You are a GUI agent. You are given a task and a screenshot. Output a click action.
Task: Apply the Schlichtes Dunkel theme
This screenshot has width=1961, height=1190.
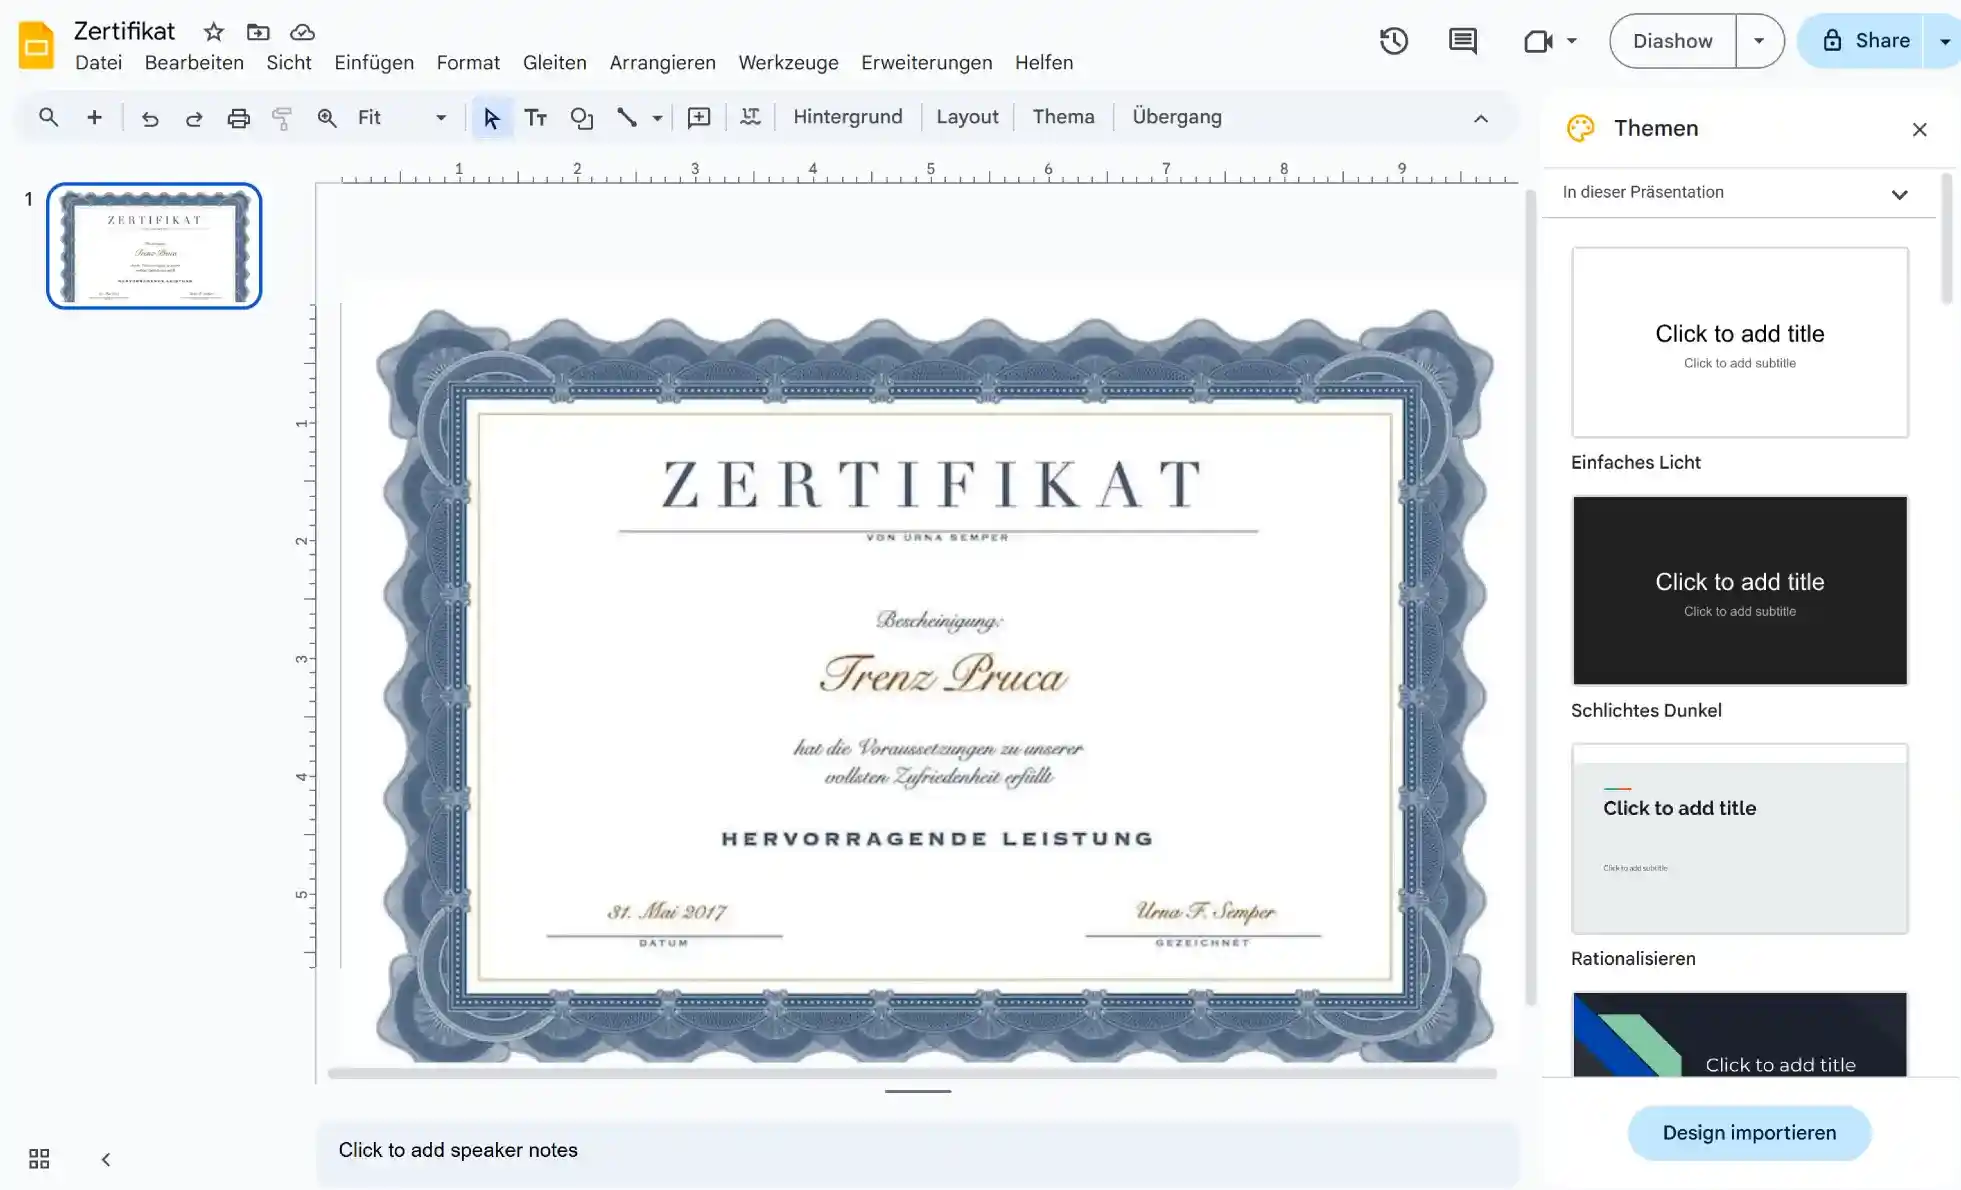point(1739,590)
